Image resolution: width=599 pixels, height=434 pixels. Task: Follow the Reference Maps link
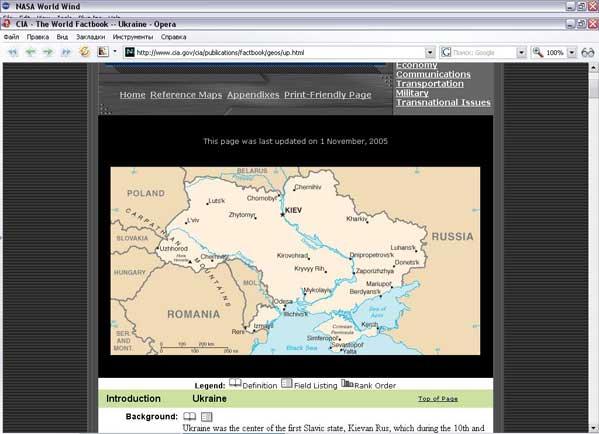pos(186,95)
